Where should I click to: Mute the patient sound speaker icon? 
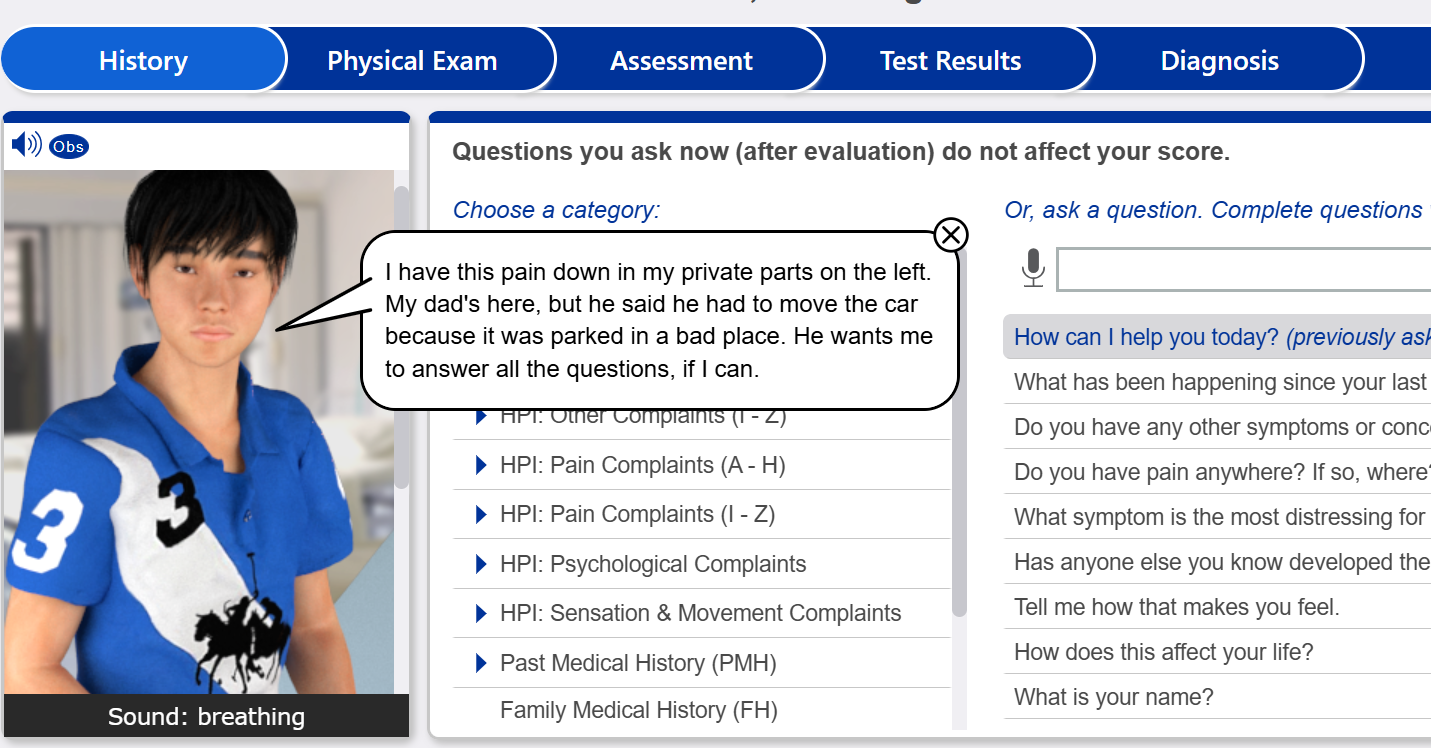25,146
